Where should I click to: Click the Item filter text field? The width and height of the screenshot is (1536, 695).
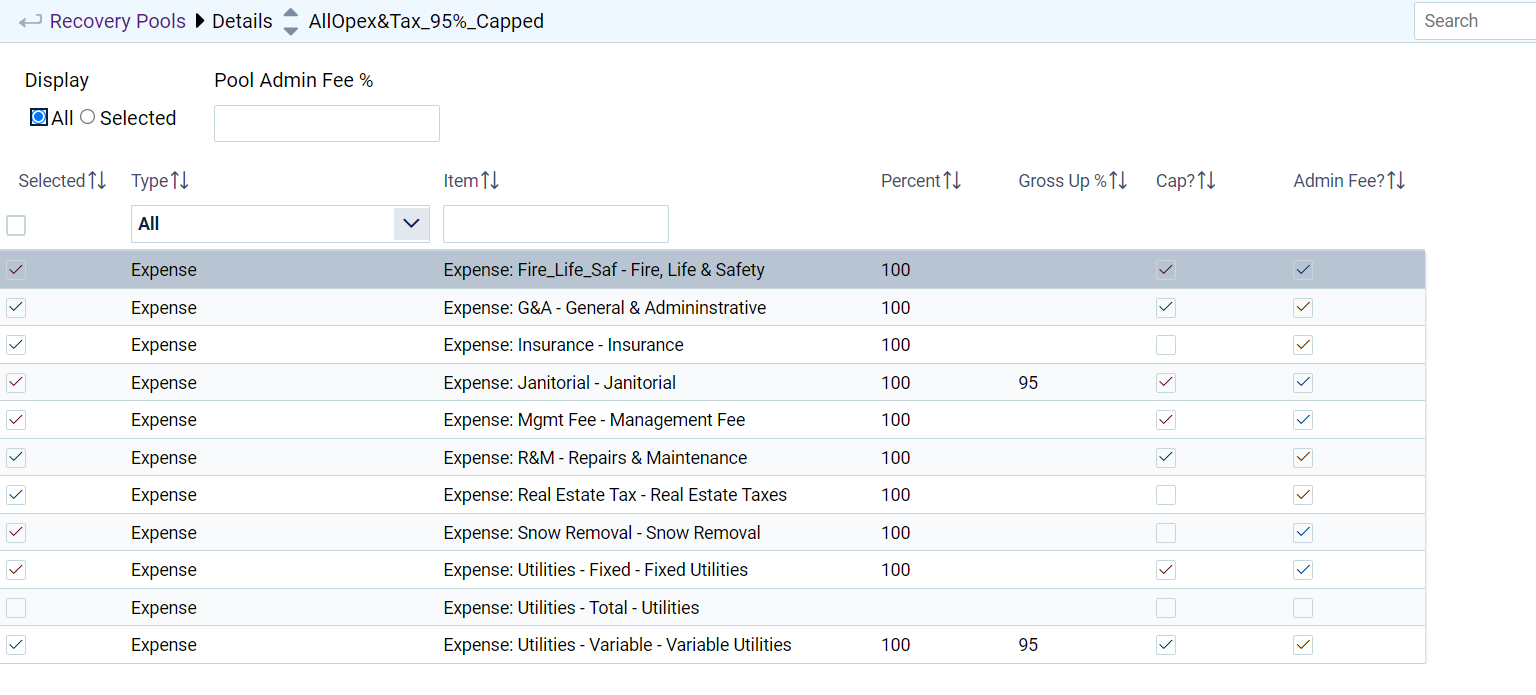(x=556, y=224)
